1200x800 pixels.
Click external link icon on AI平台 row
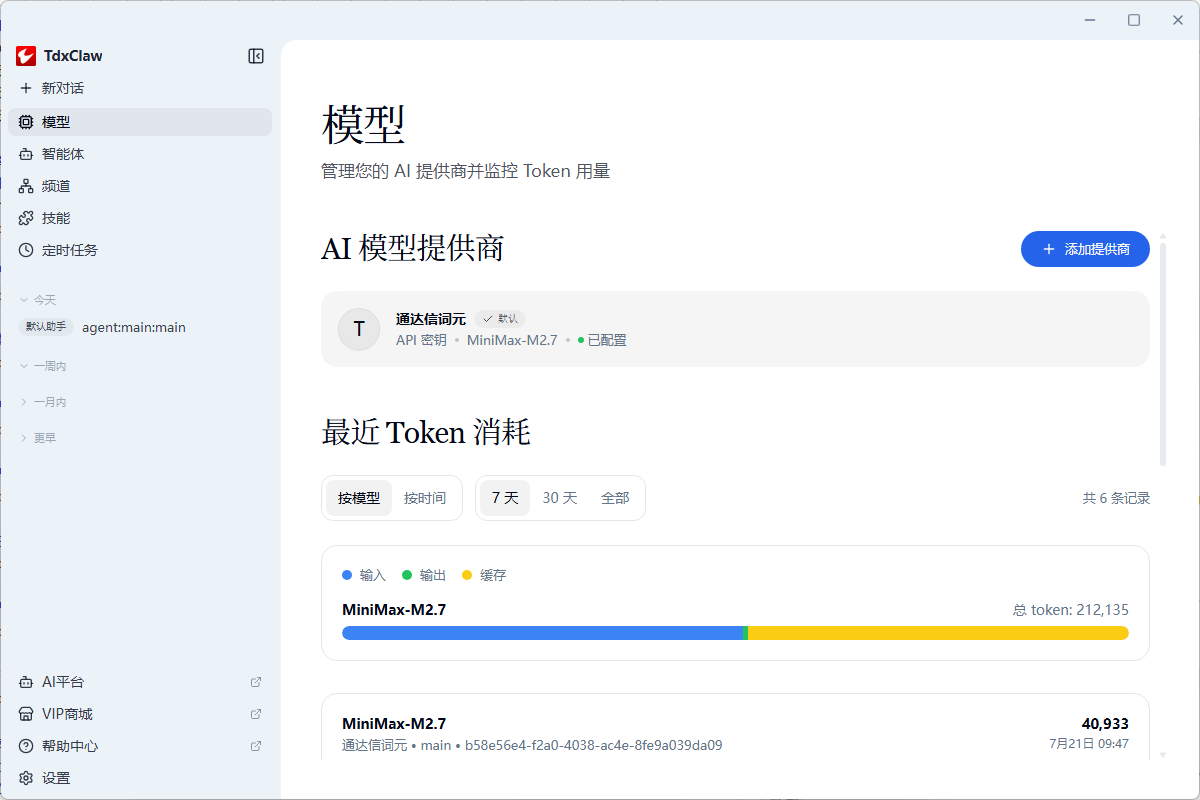[x=256, y=682]
